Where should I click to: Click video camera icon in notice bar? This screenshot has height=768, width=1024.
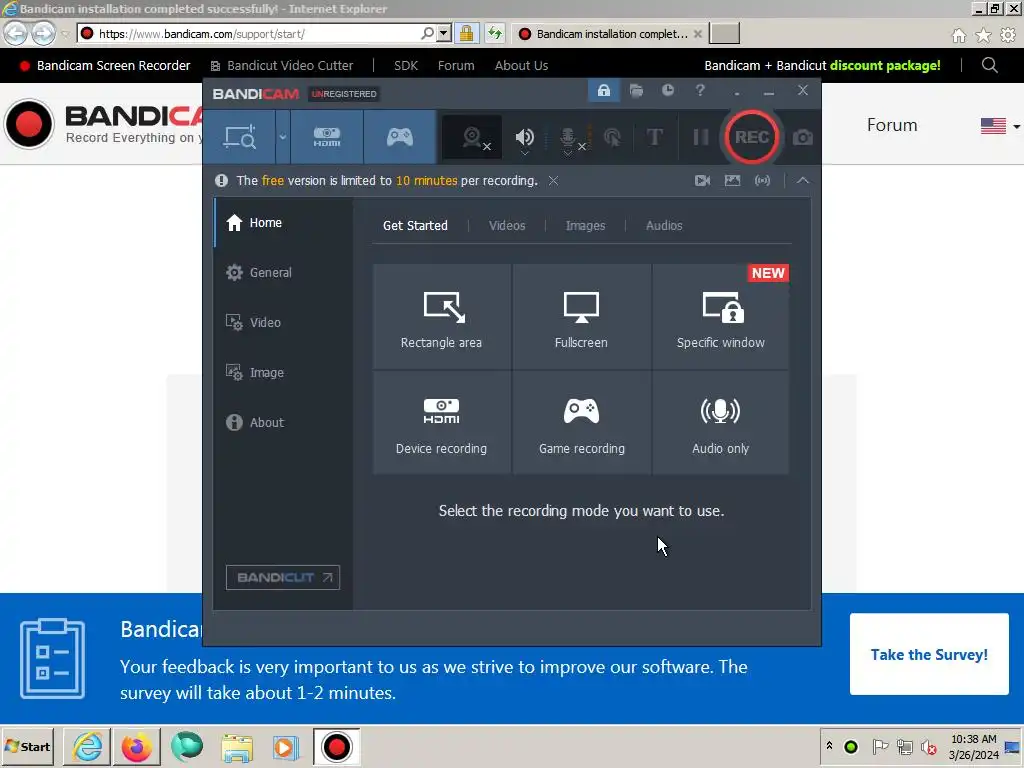pos(703,181)
